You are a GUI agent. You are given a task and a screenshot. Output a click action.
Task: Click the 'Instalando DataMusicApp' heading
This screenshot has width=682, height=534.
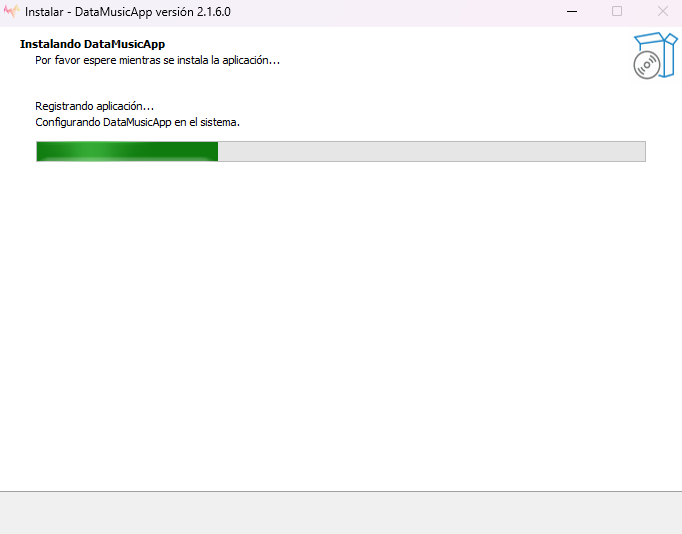coord(92,44)
